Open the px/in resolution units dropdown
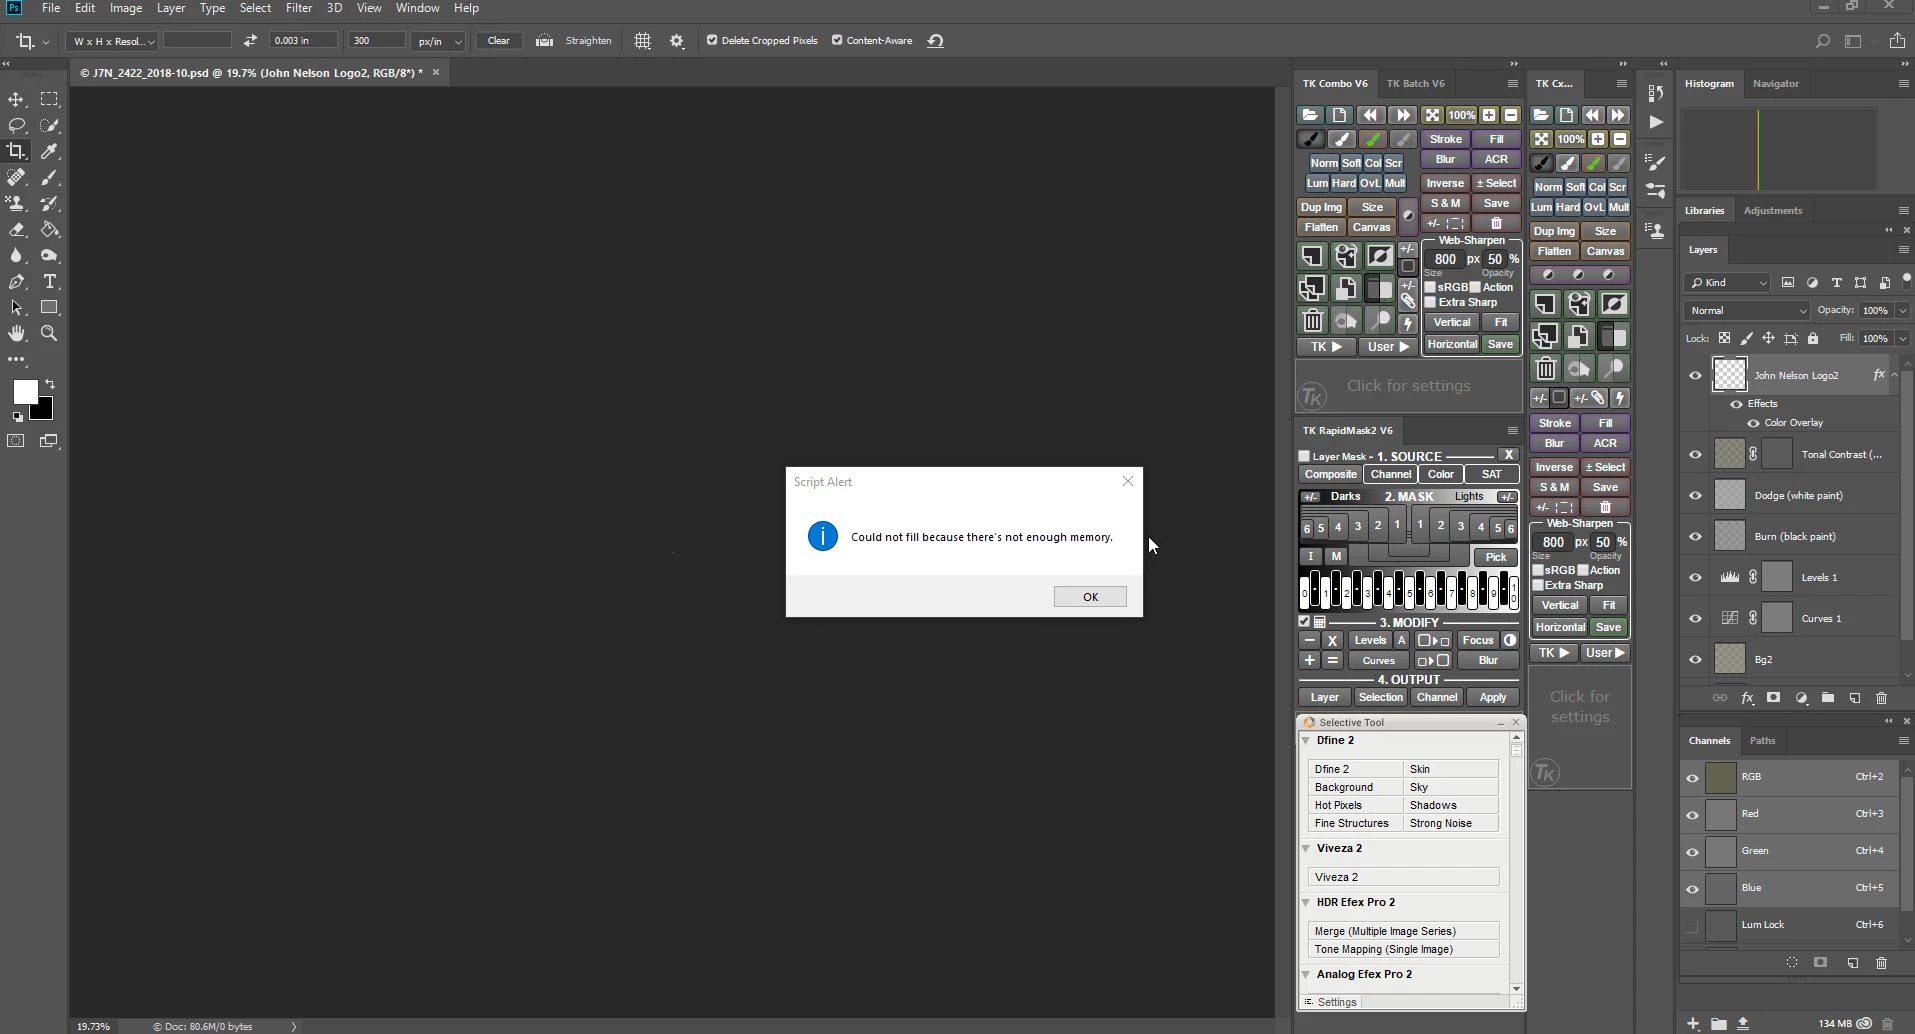This screenshot has height=1034, width=1915. tap(439, 41)
